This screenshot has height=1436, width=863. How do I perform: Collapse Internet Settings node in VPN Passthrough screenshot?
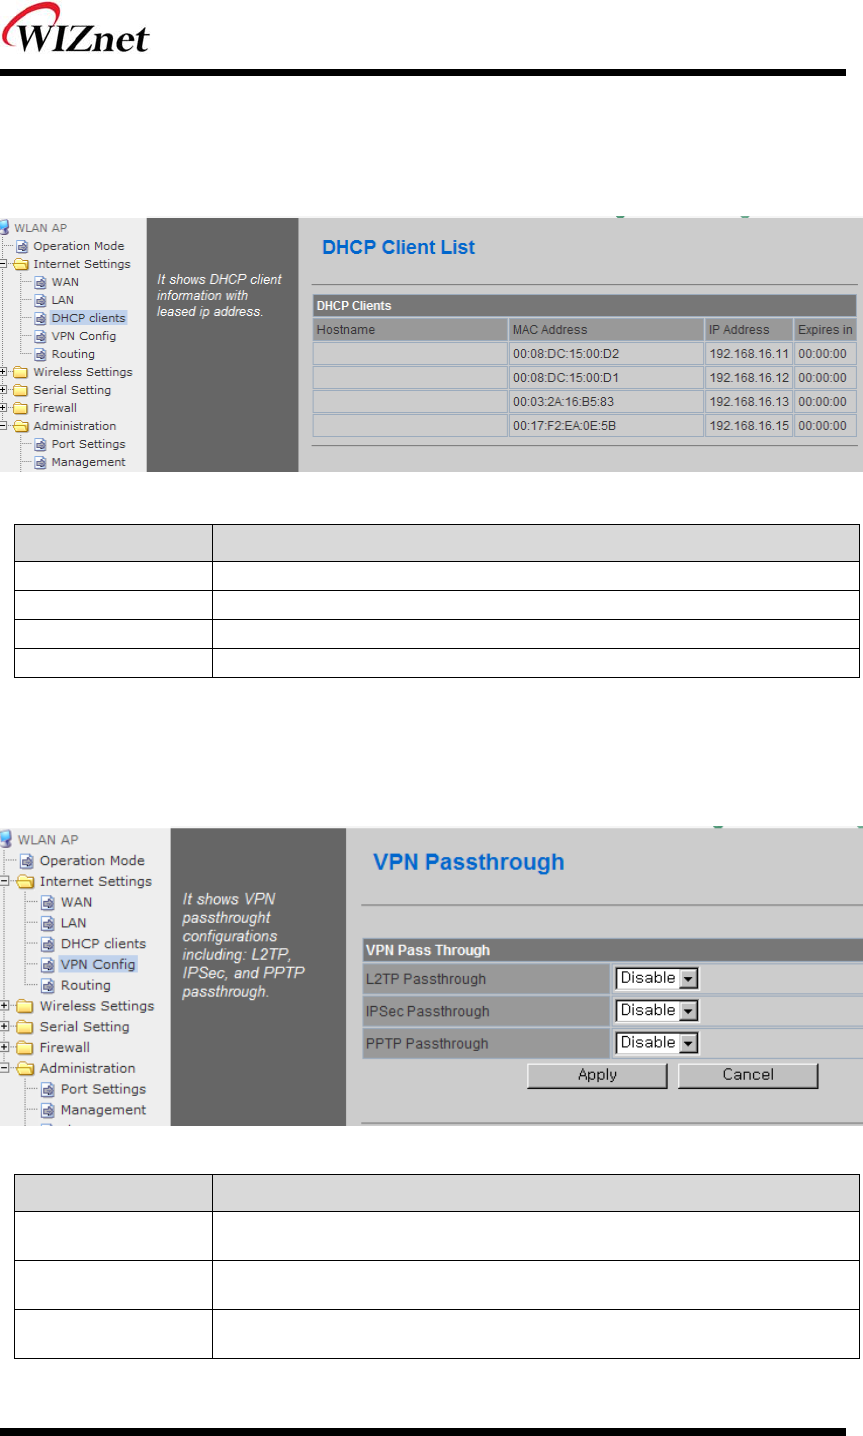point(5,881)
